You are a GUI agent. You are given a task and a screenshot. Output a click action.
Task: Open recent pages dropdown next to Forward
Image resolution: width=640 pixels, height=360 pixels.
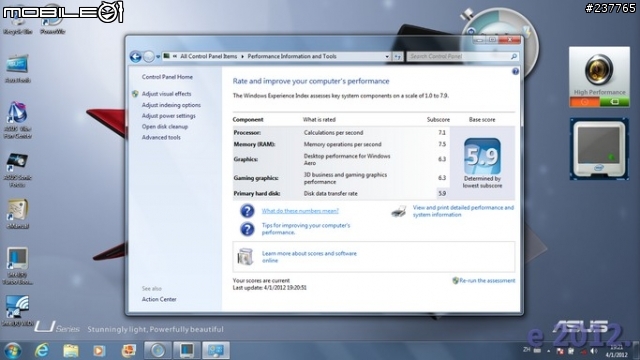(x=158, y=57)
